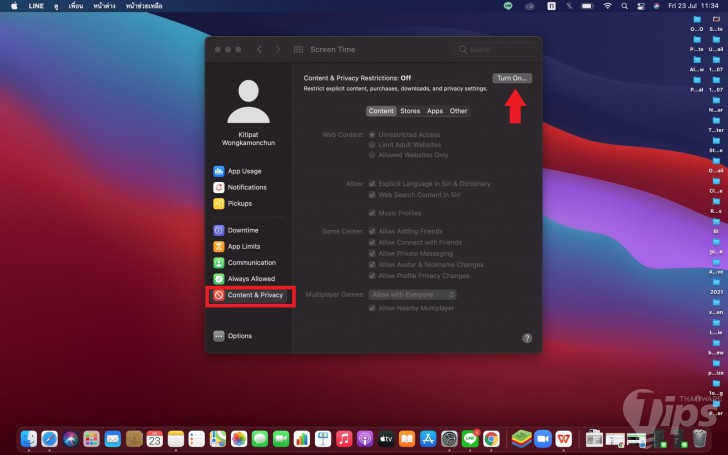Open the 2021 folder on the desktop
The height and width of the screenshot is (455, 728).
pyautogui.click(x=716, y=286)
